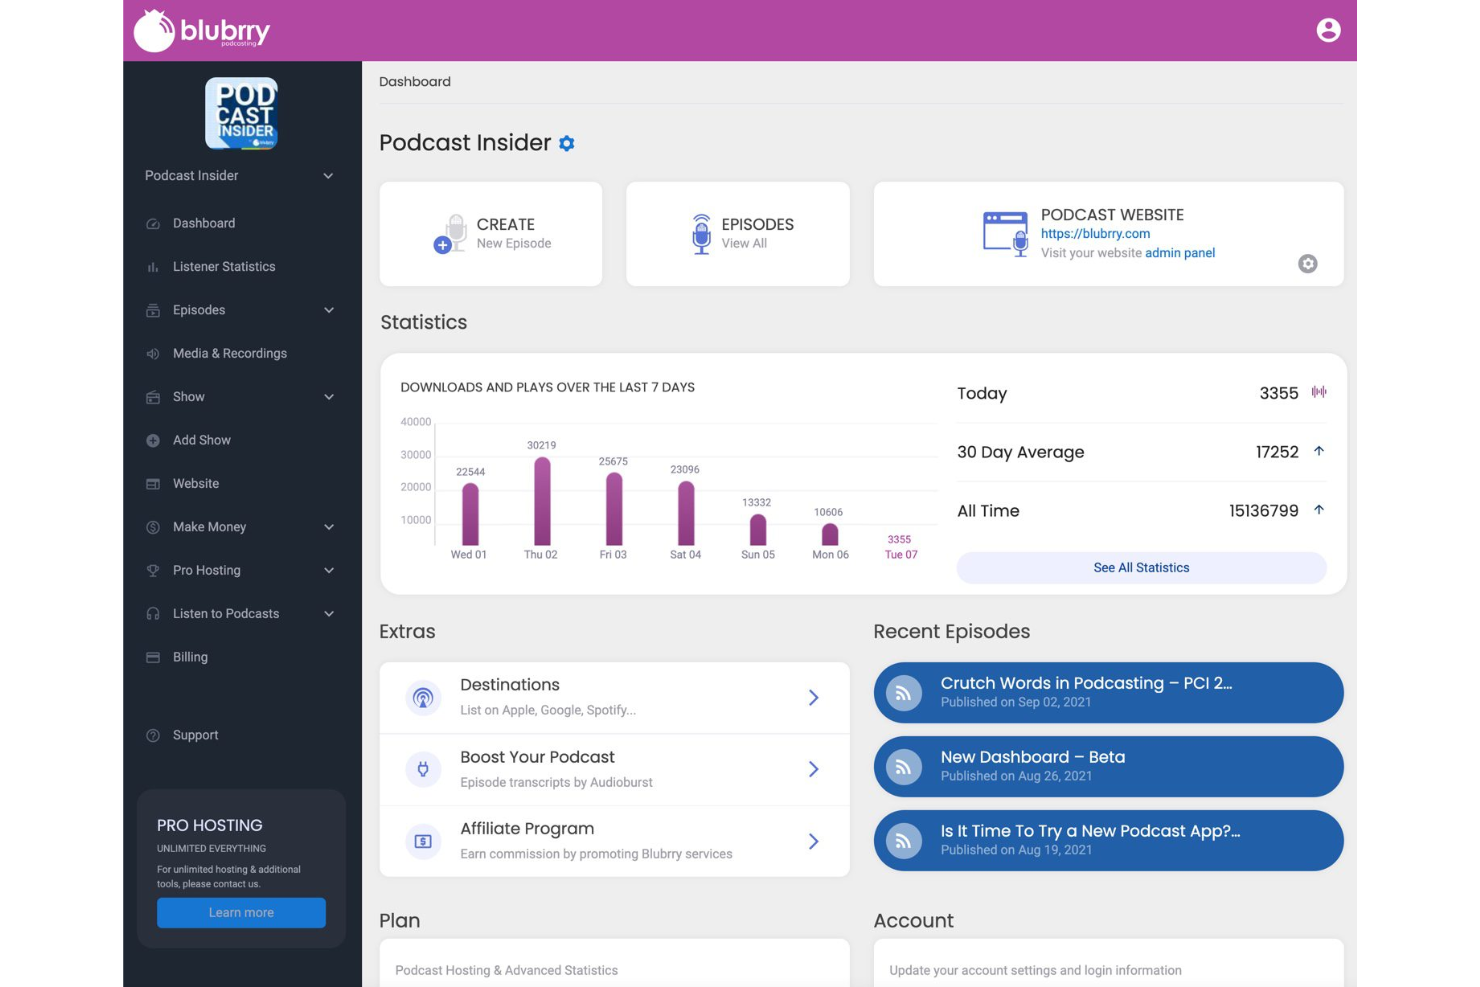Select the Media & Recordings icon
Image resolution: width=1480 pixels, height=987 pixels.
(x=152, y=353)
